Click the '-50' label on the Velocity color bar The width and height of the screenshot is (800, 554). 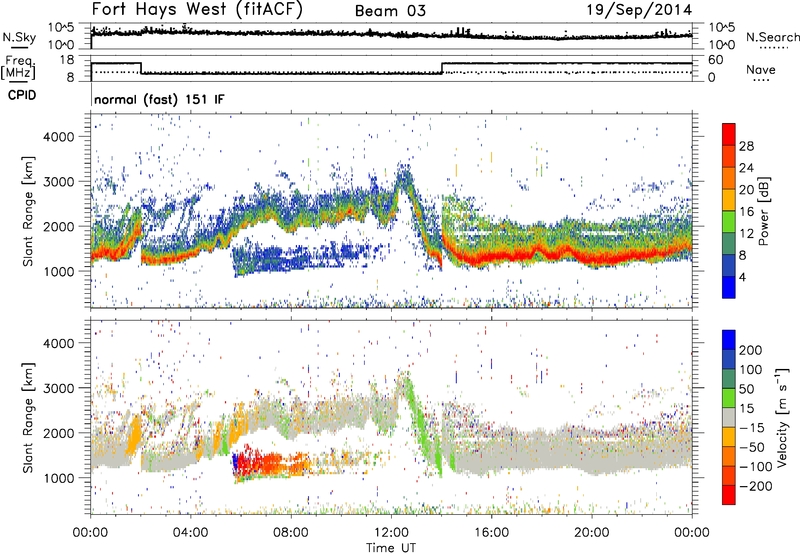coord(752,447)
